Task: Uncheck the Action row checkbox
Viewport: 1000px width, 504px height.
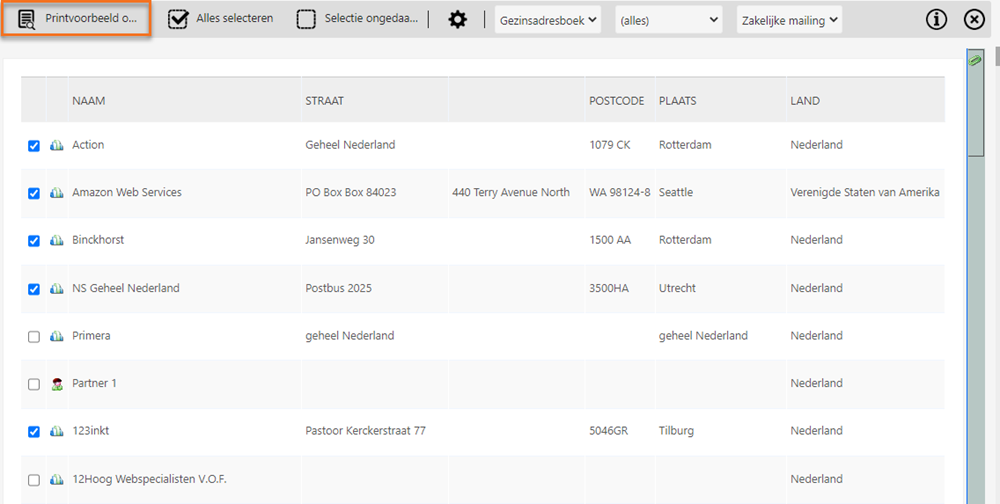Action: coord(34,145)
